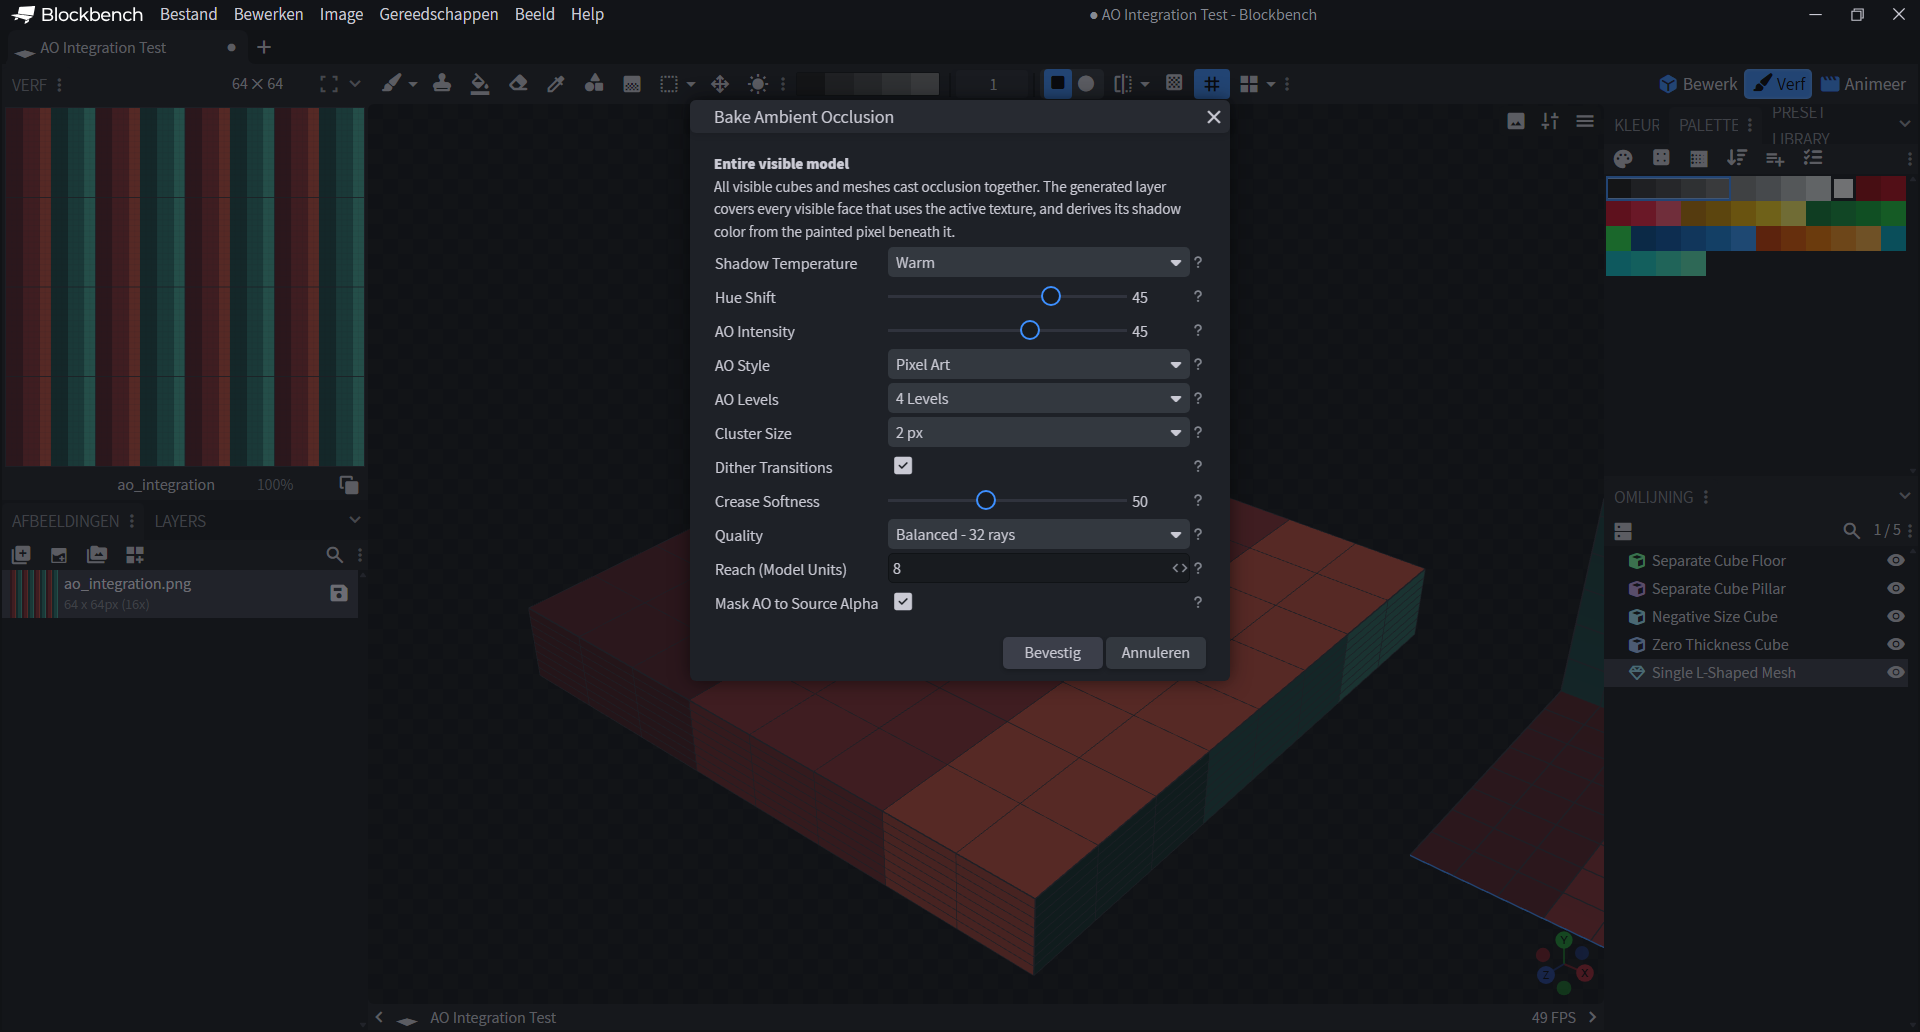The image size is (1920, 1032).
Task: Switch to the LAYERS tab
Action: tap(180, 521)
